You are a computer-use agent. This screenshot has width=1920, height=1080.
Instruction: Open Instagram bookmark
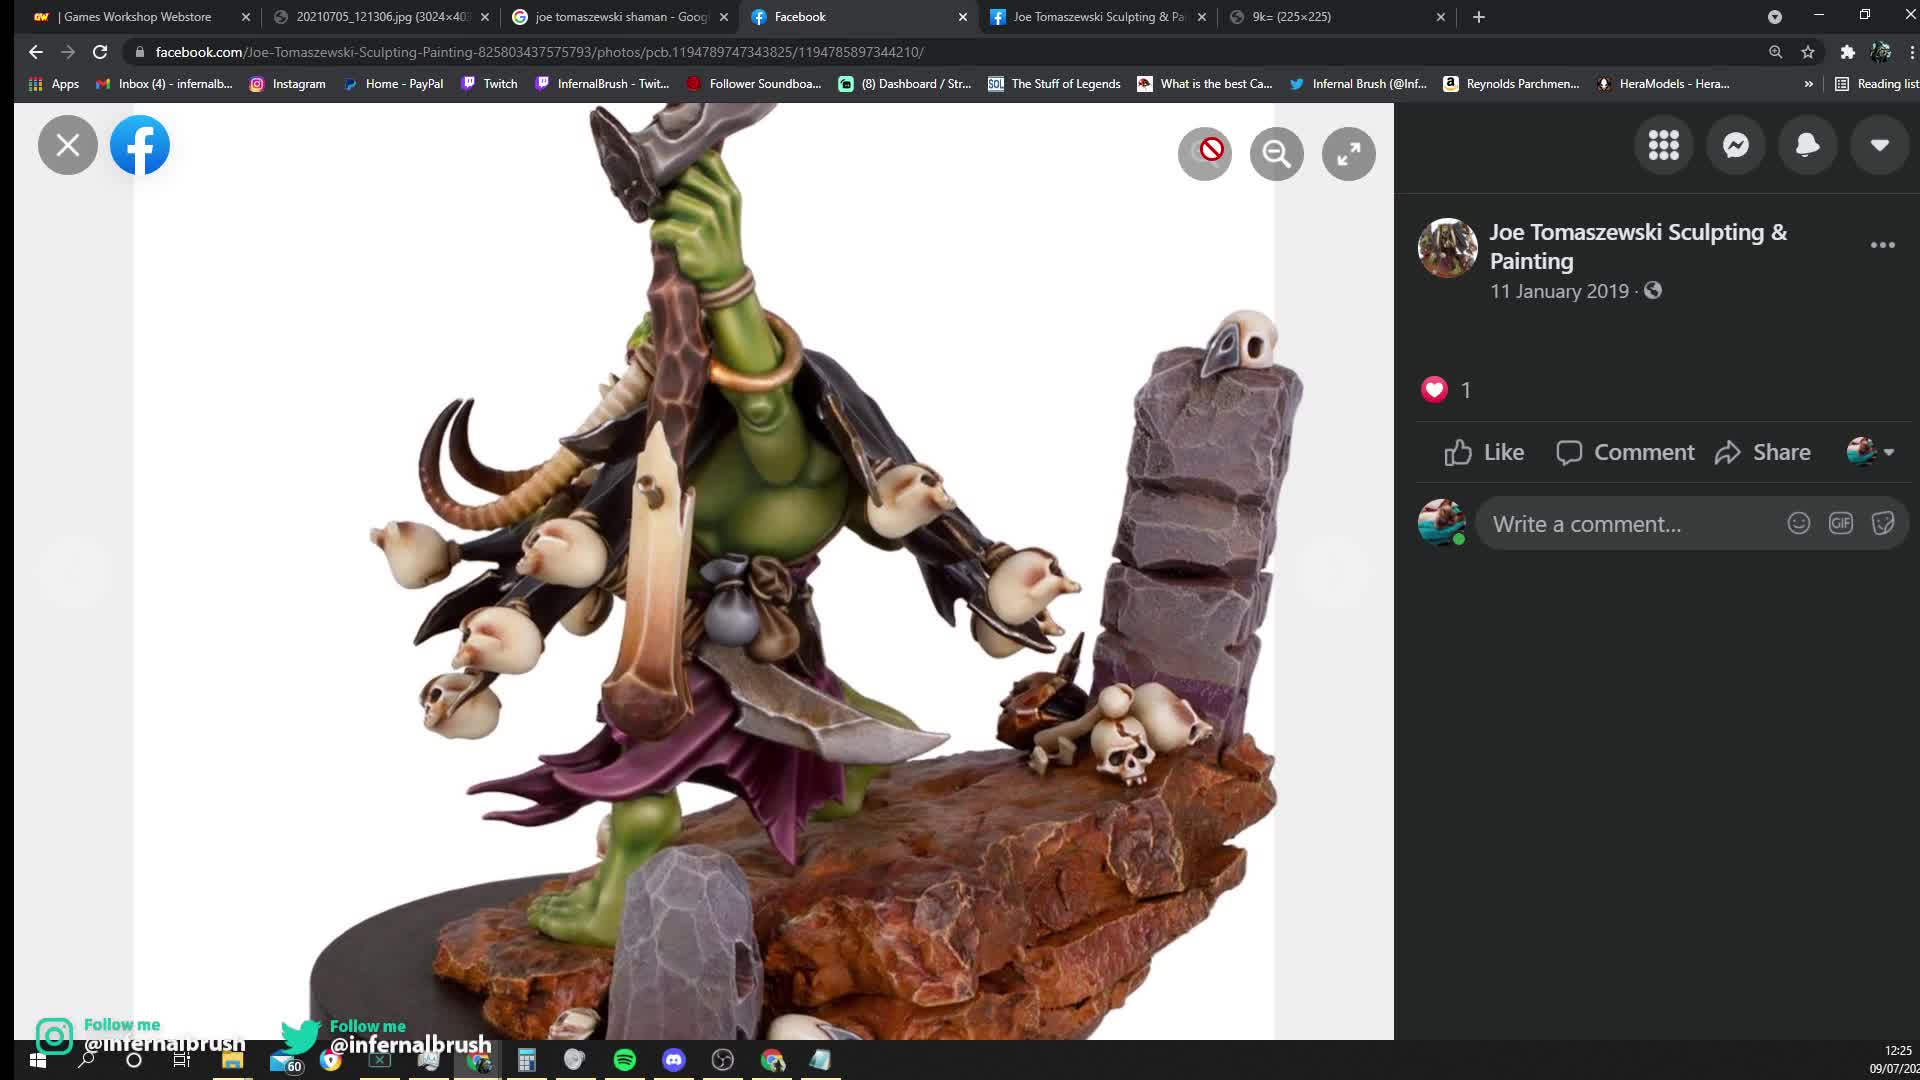tap(288, 84)
